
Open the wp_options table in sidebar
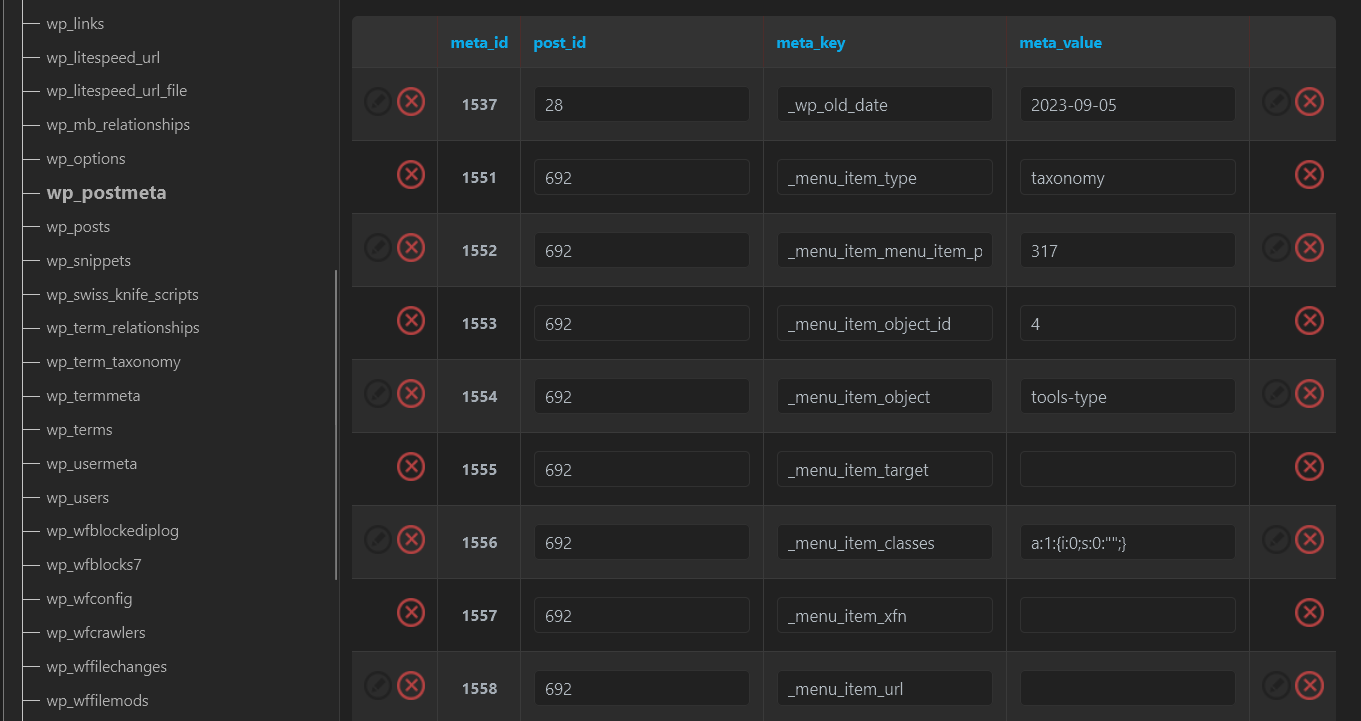[86, 159]
